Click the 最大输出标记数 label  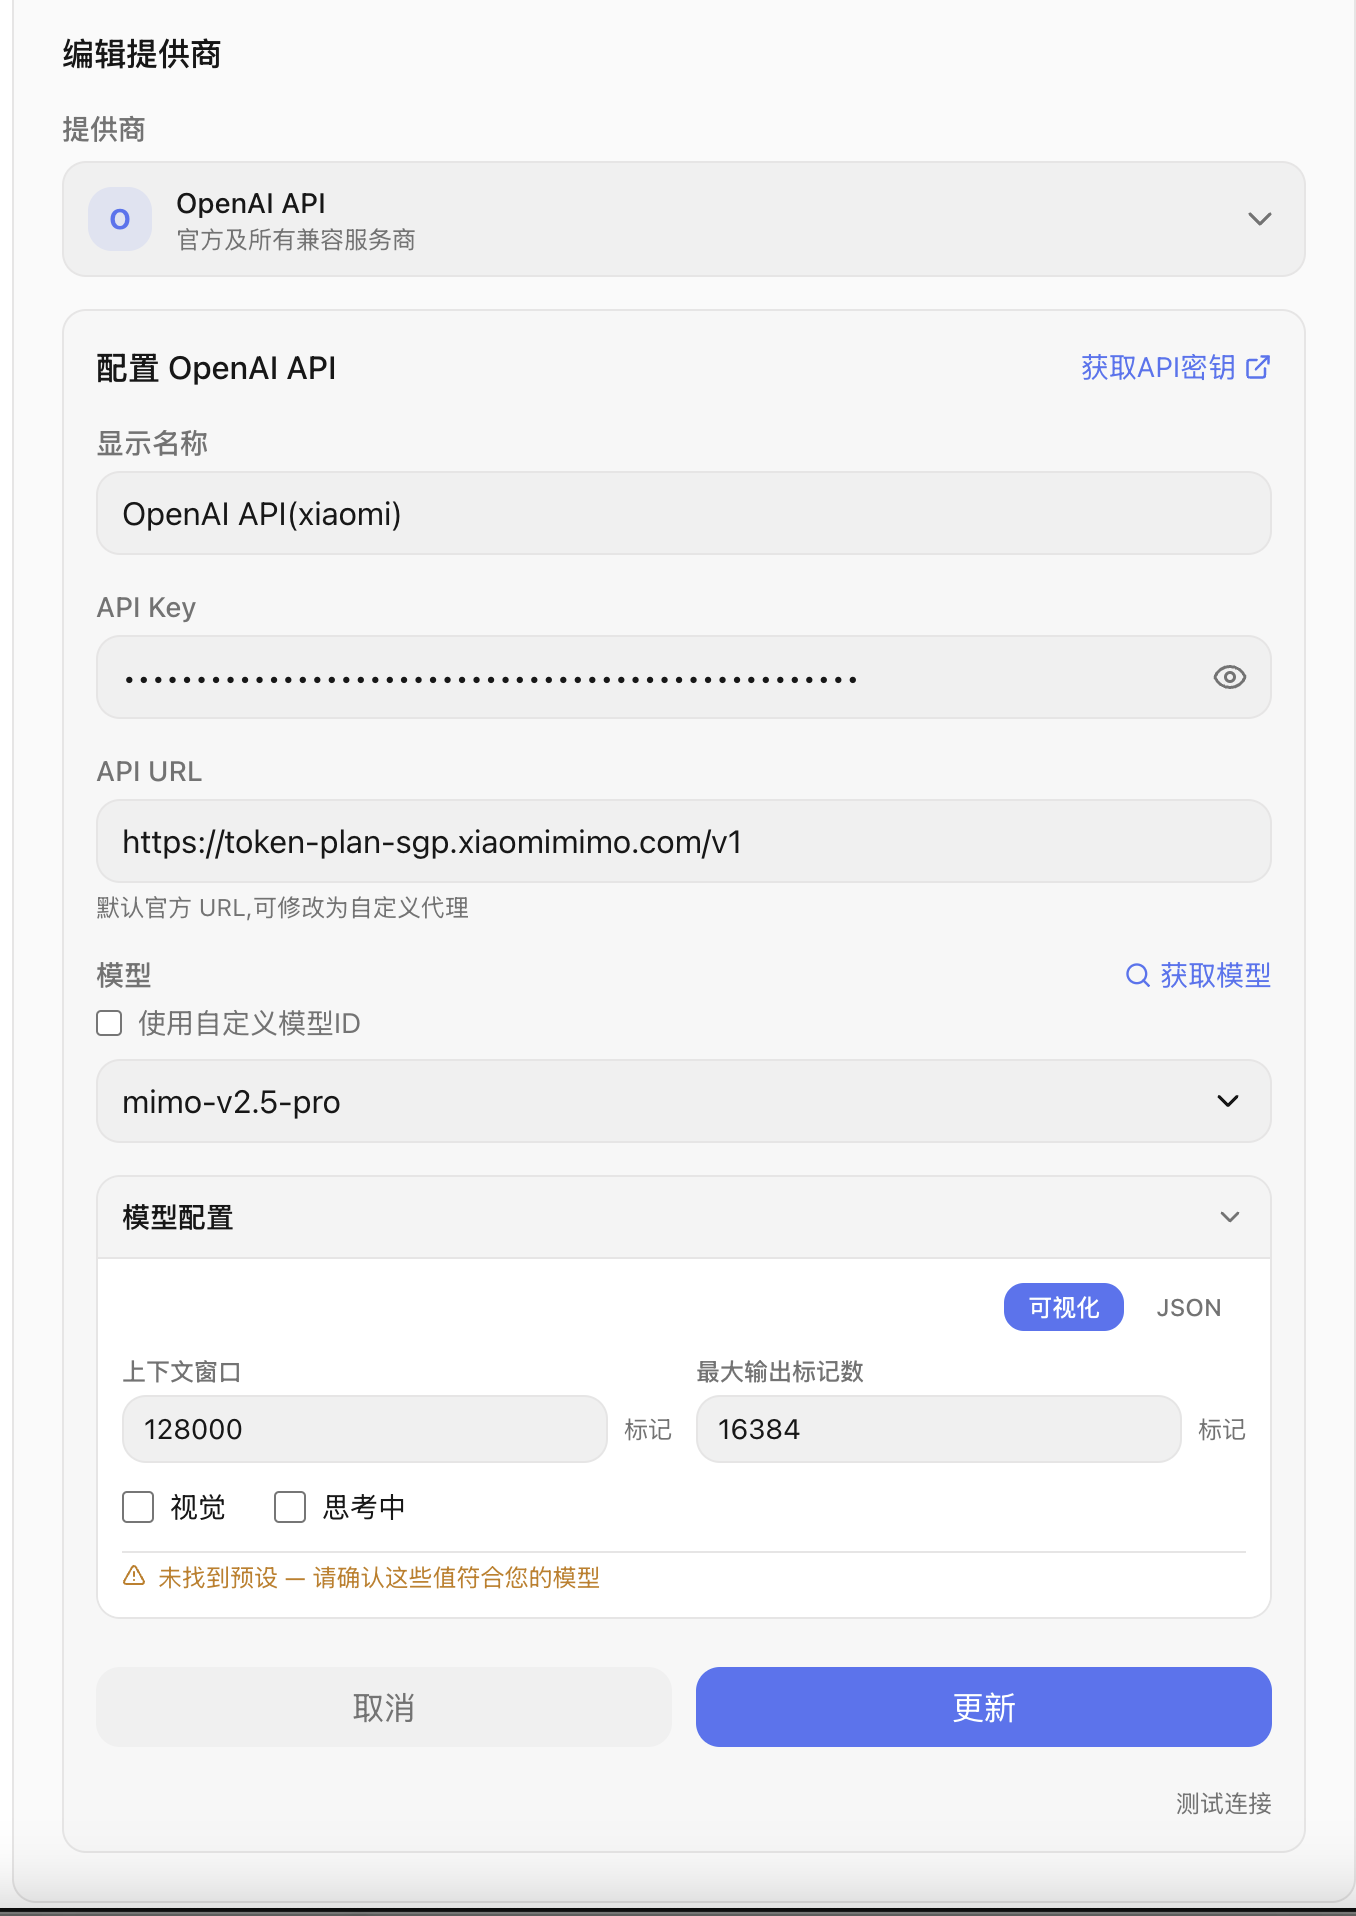coord(780,1371)
